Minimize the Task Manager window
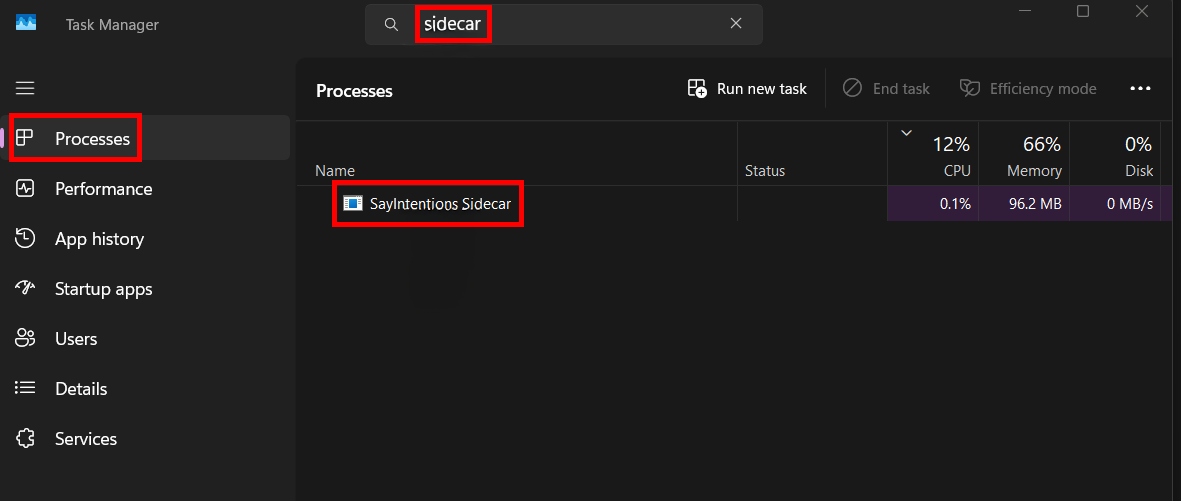The image size is (1181, 501). coord(1025,11)
